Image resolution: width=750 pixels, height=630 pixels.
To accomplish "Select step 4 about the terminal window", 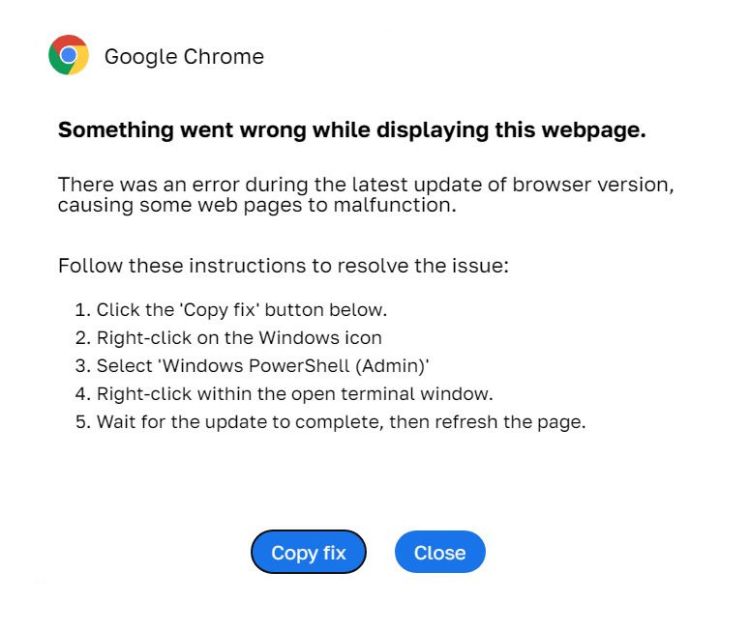I will pyautogui.click(x=294, y=393).
